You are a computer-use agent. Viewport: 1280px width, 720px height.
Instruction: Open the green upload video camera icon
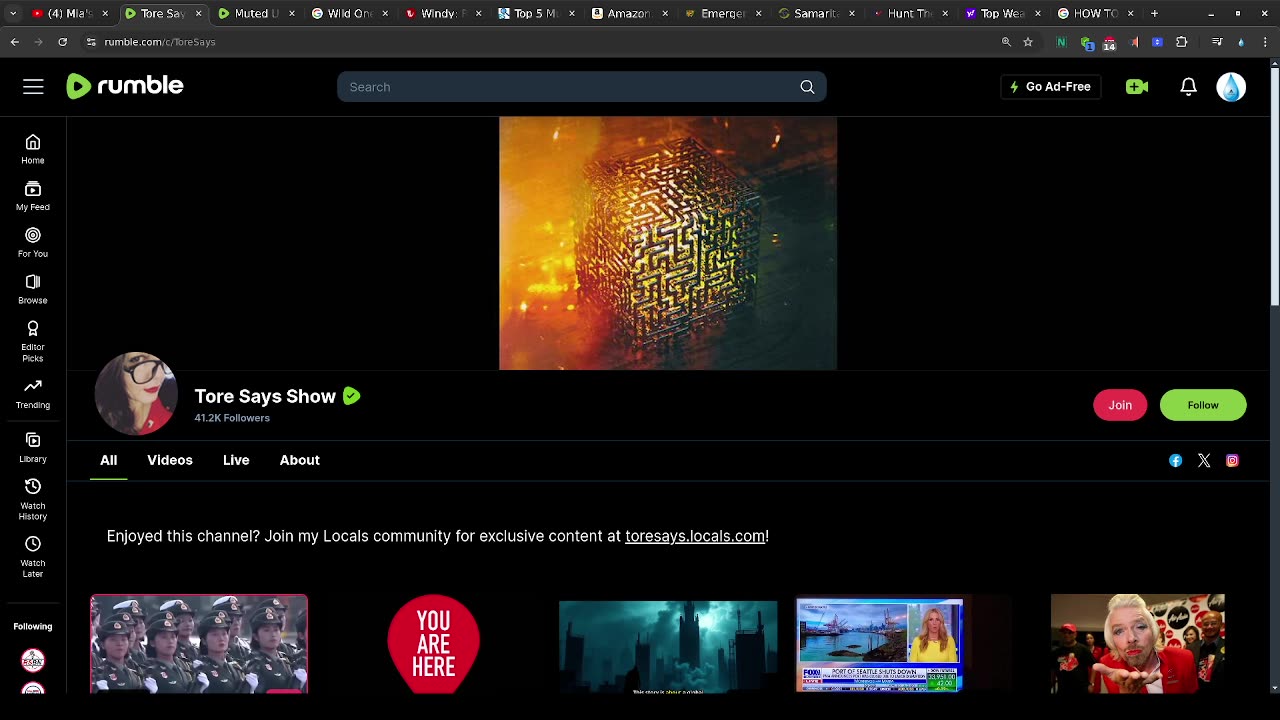[1137, 87]
